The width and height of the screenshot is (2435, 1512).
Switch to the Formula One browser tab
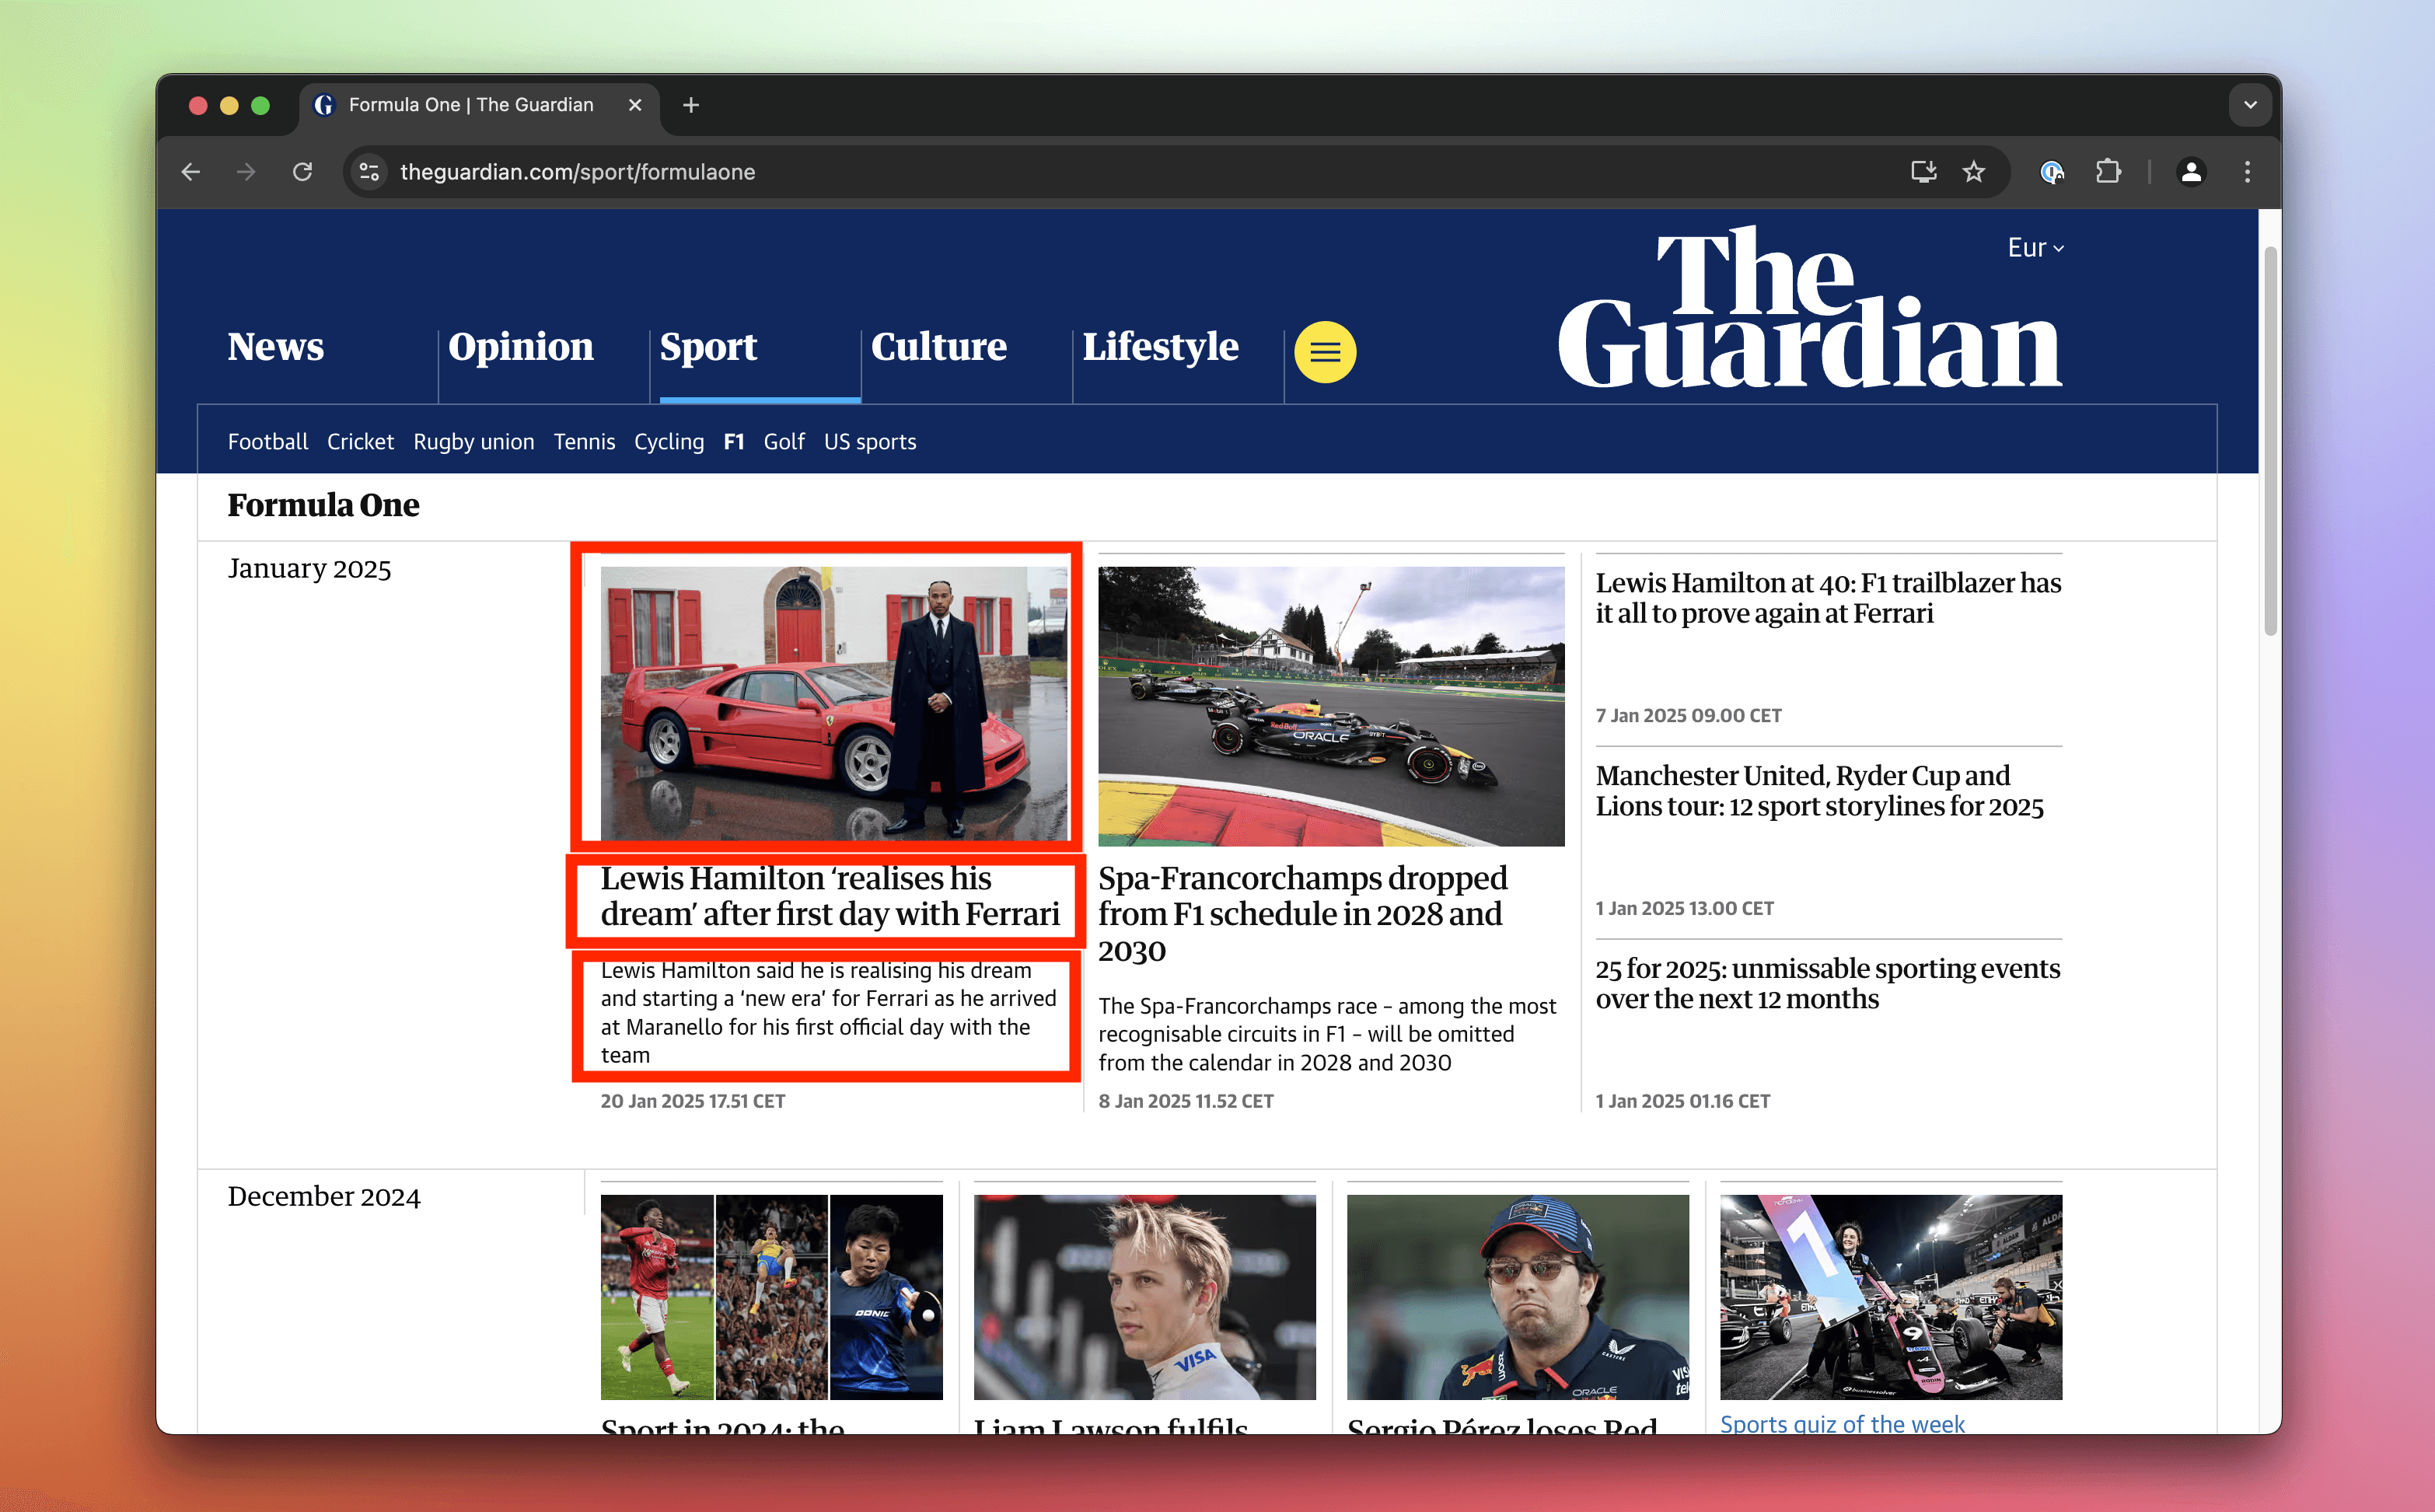coord(470,104)
